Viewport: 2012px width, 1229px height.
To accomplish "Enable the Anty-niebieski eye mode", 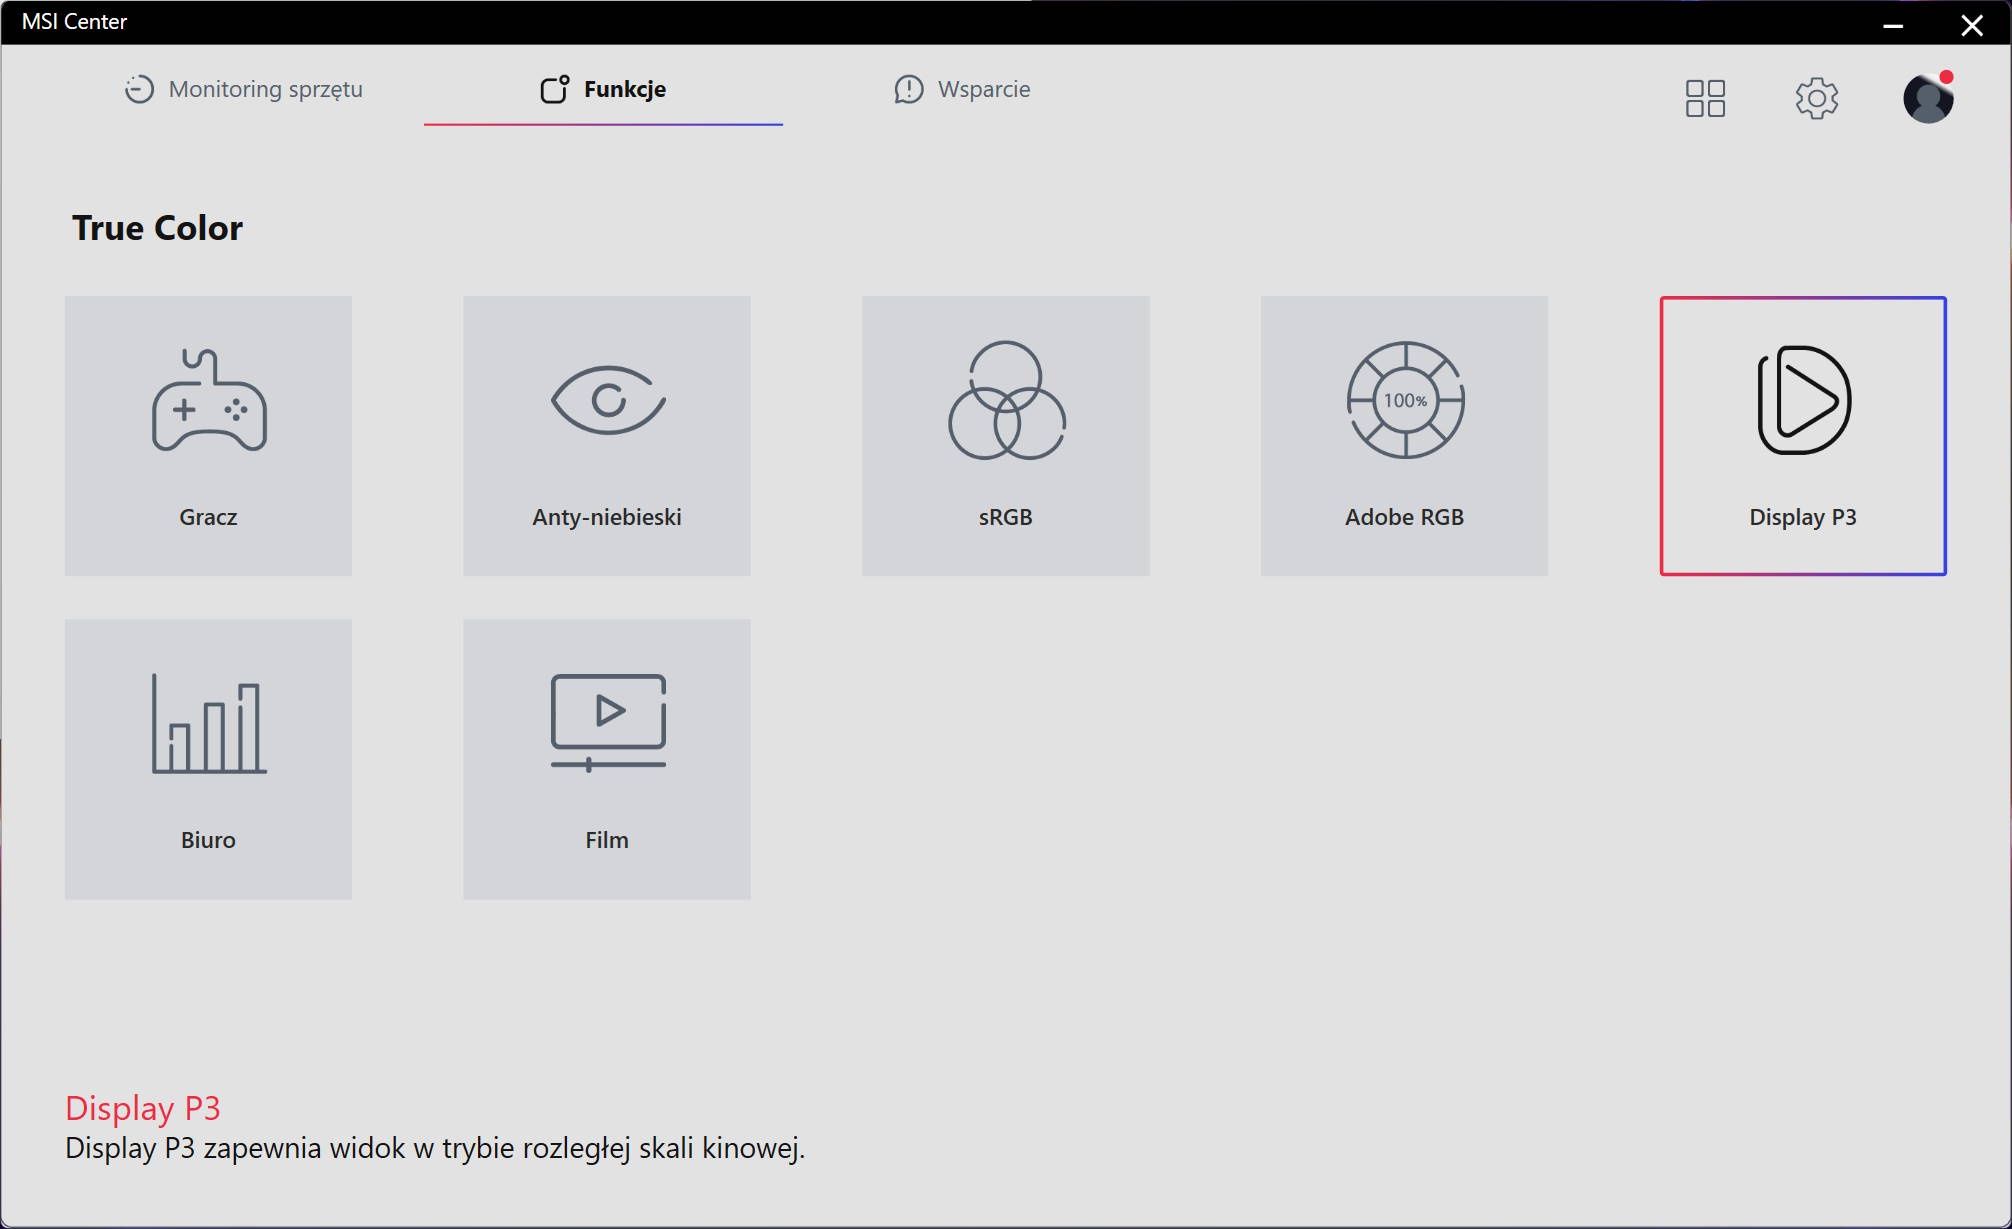I will point(607,436).
